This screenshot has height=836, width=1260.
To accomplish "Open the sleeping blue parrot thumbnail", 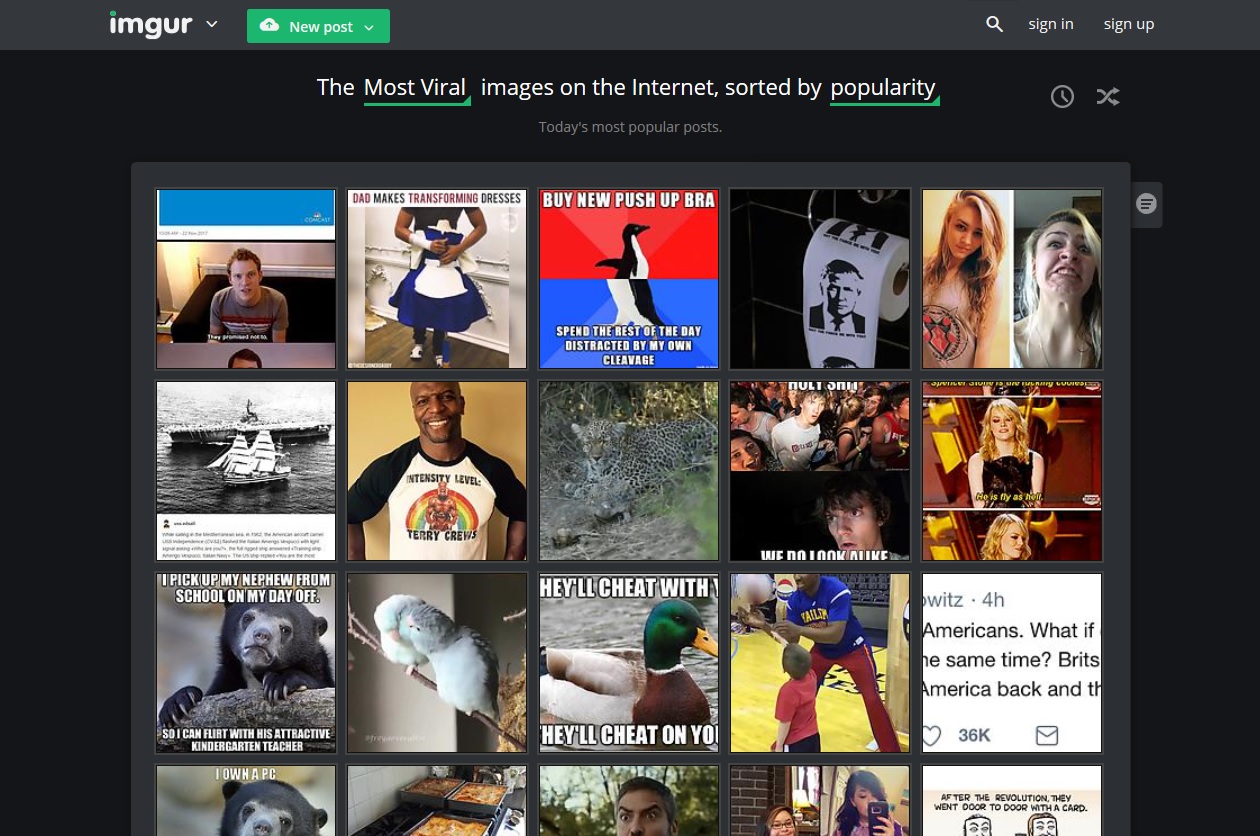I will click(x=437, y=662).
